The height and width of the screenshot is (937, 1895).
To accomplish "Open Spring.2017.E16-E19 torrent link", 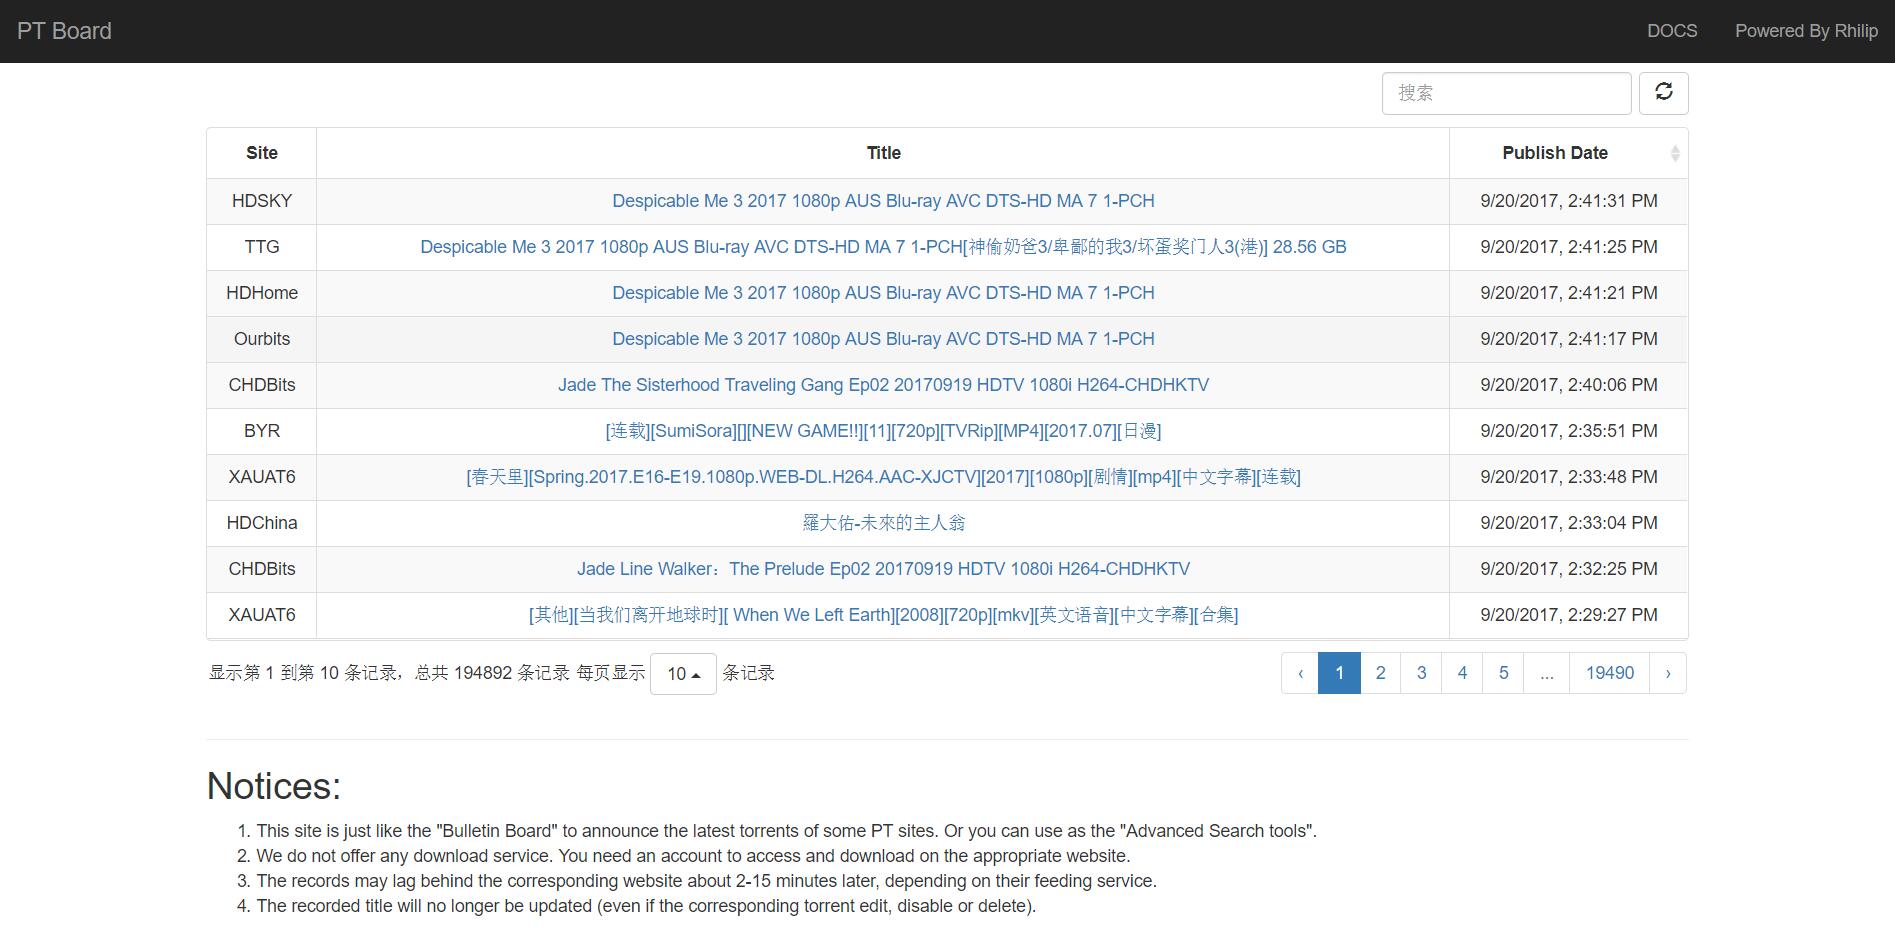I will 883,477.
